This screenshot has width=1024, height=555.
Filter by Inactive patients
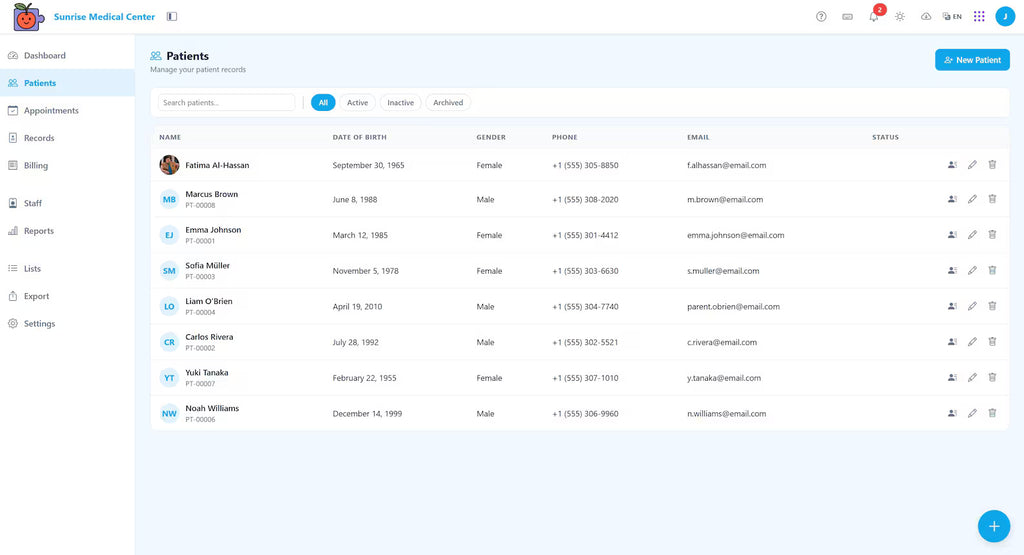pos(400,103)
